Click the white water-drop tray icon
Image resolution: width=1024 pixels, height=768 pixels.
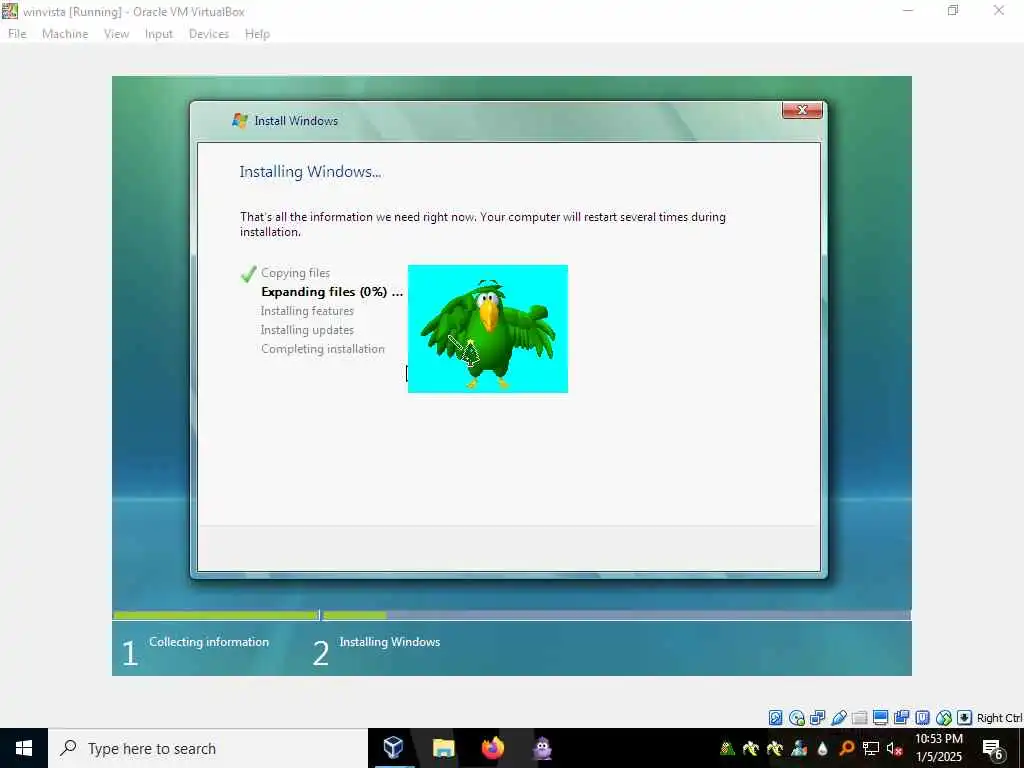click(x=823, y=748)
